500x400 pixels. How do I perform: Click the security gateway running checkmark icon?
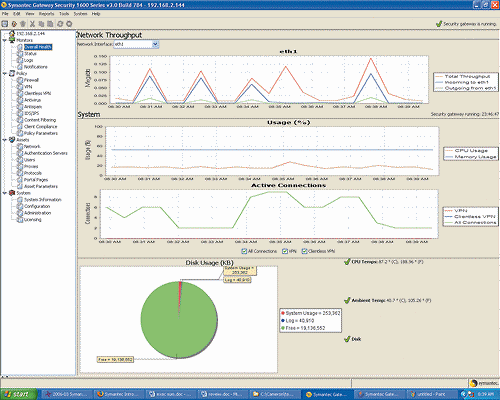439,24
